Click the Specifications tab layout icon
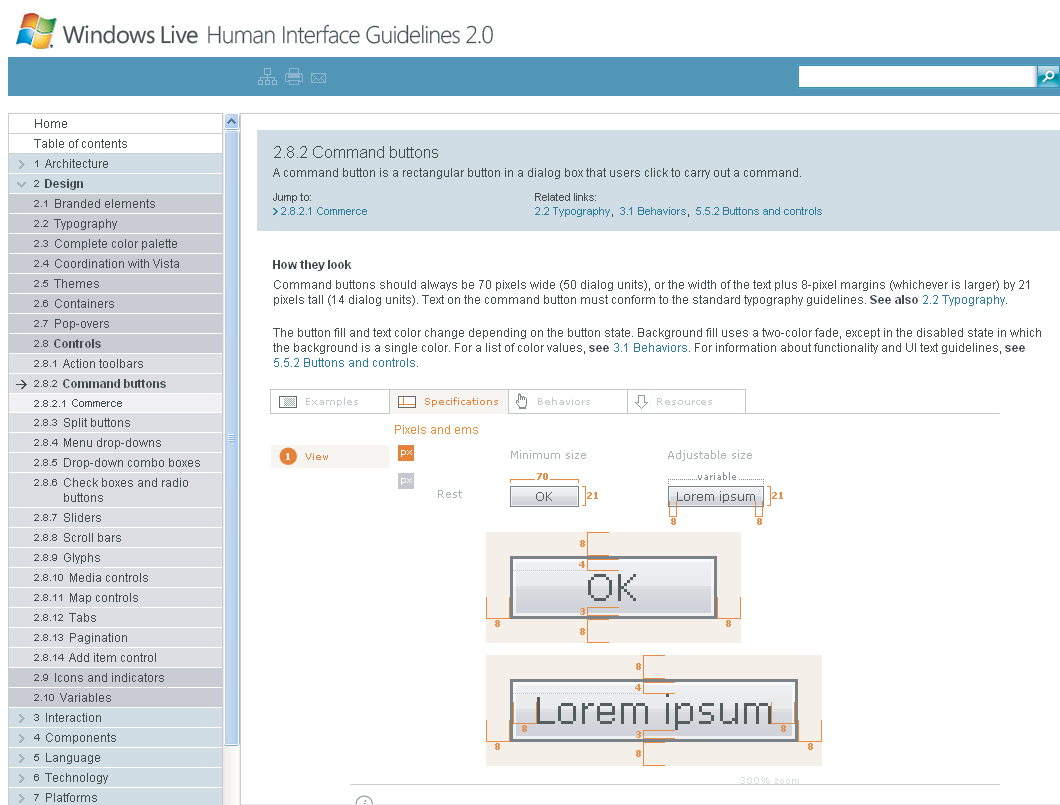 point(407,401)
